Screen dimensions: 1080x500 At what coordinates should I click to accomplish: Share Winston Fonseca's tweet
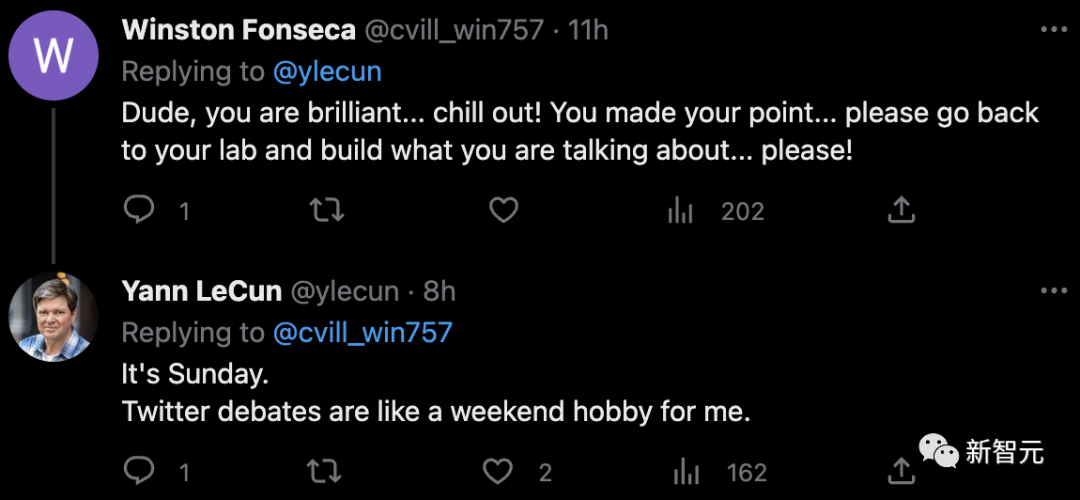901,210
